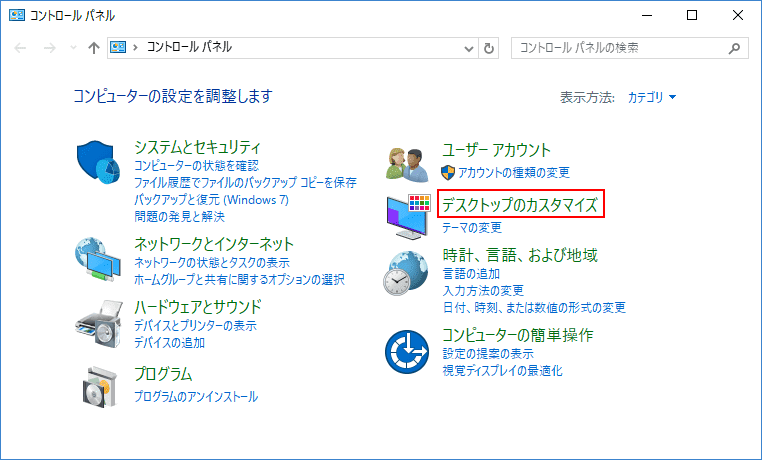762x460 pixels.
Task: Click 設定の提案の表示 link
Action: click(x=488, y=354)
